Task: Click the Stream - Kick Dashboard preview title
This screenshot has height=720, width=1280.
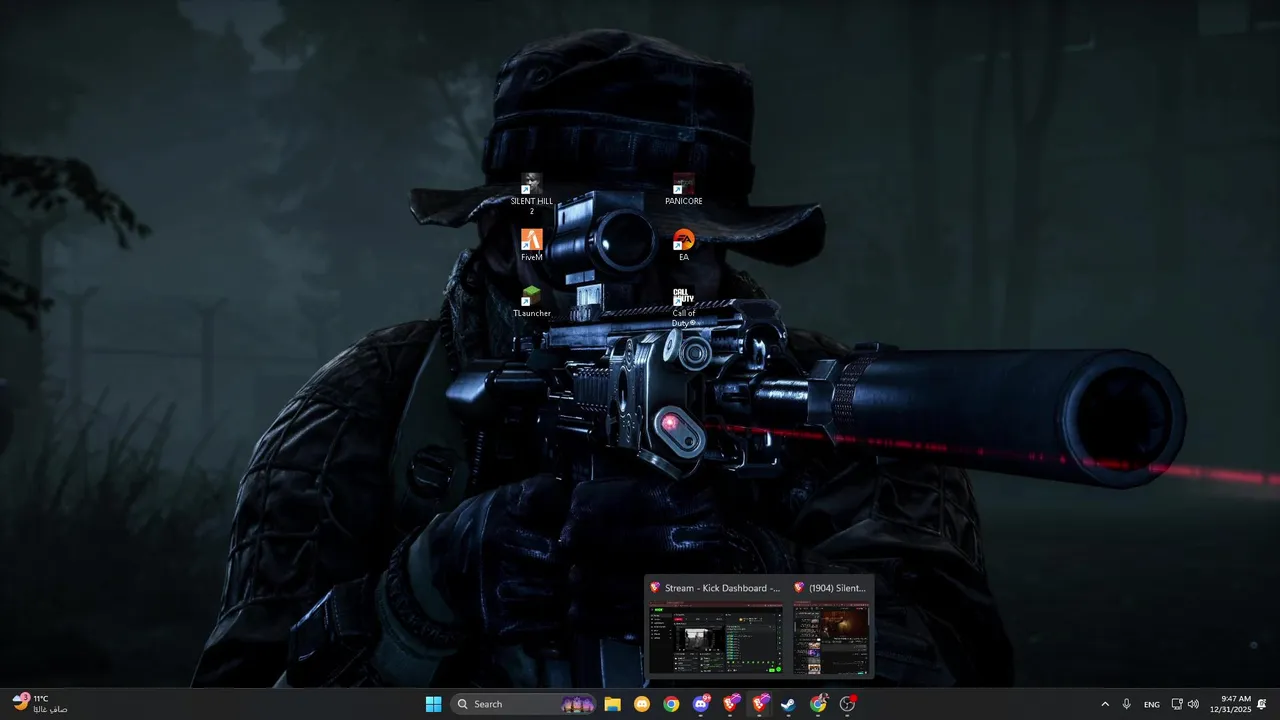Action: [x=722, y=588]
